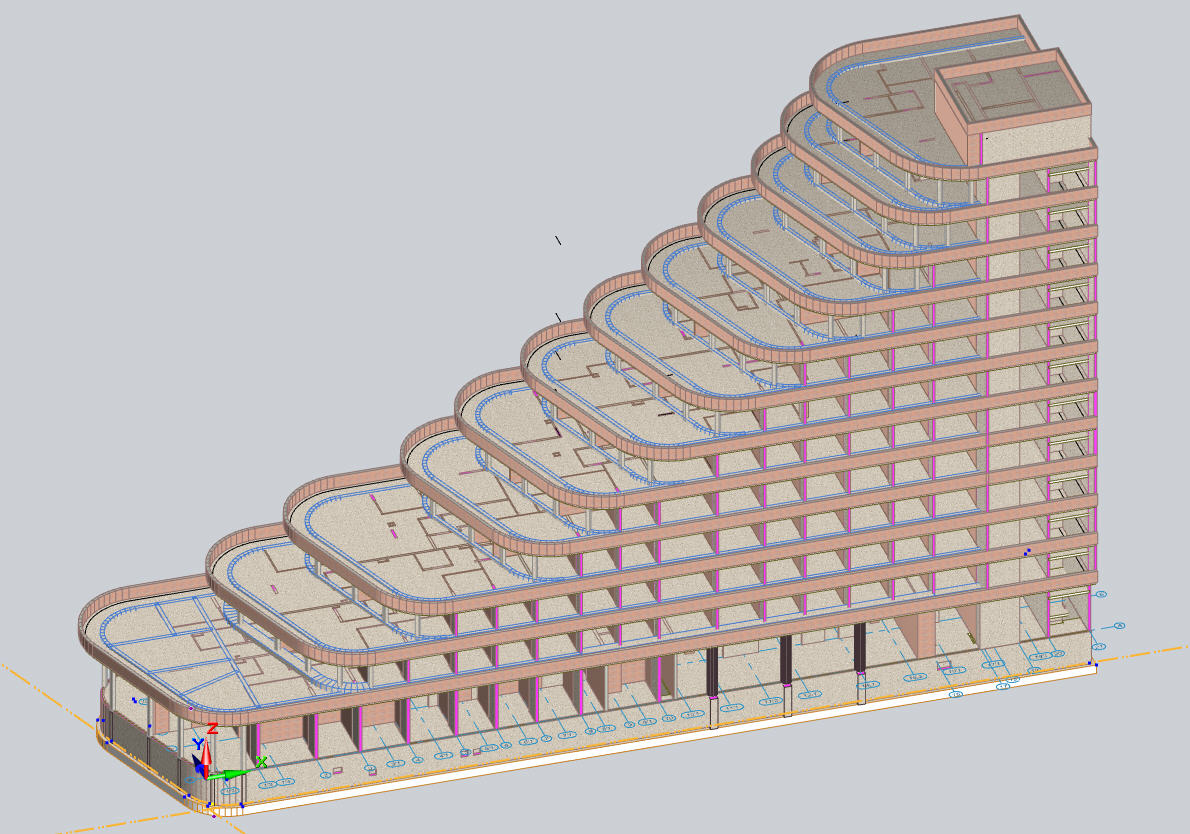Image resolution: width=1190 pixels, height=834 pixels.
Task: Click the red Z letter label
Action: (x=212, y=728)
